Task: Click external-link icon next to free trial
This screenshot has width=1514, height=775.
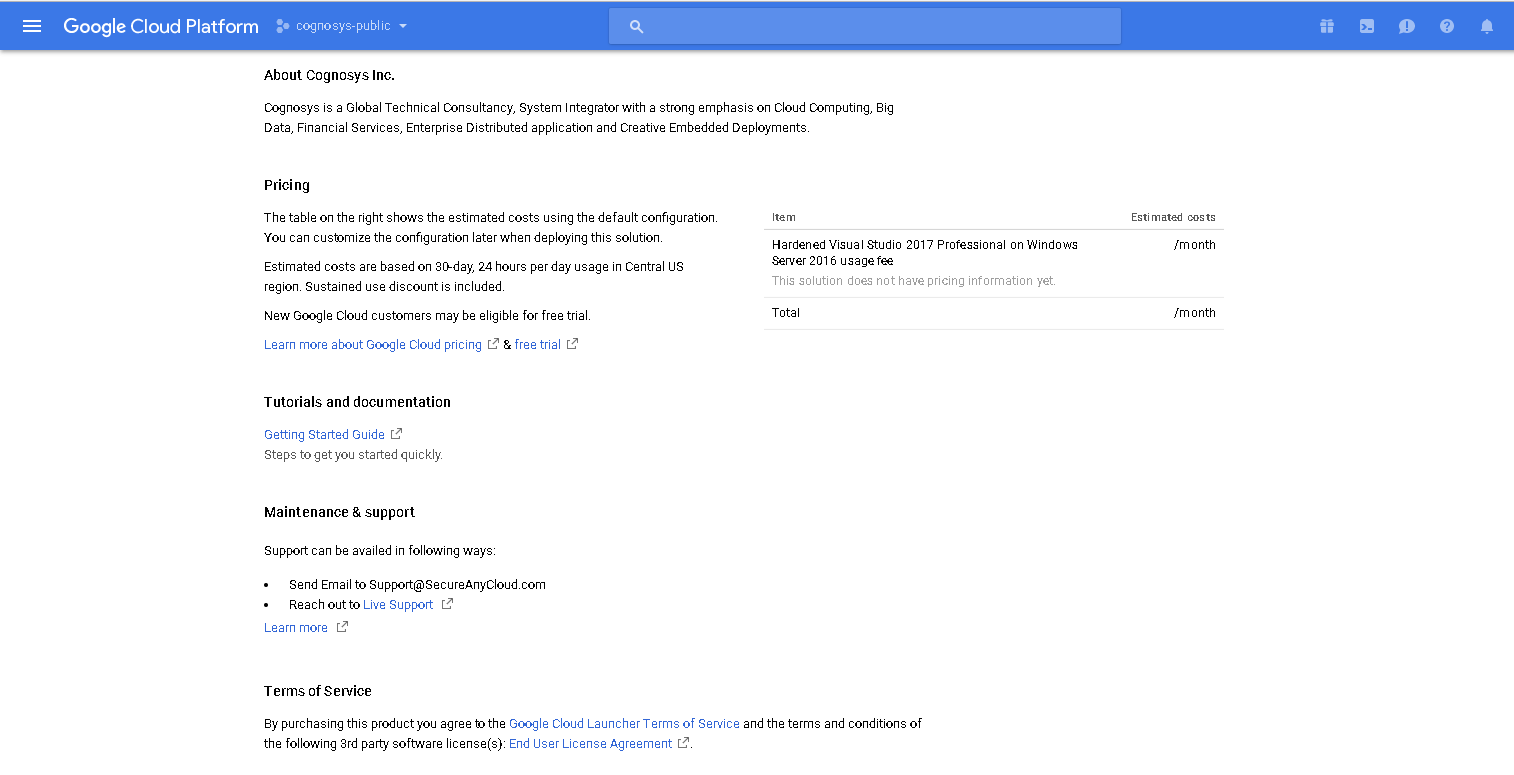Action: 572,344
